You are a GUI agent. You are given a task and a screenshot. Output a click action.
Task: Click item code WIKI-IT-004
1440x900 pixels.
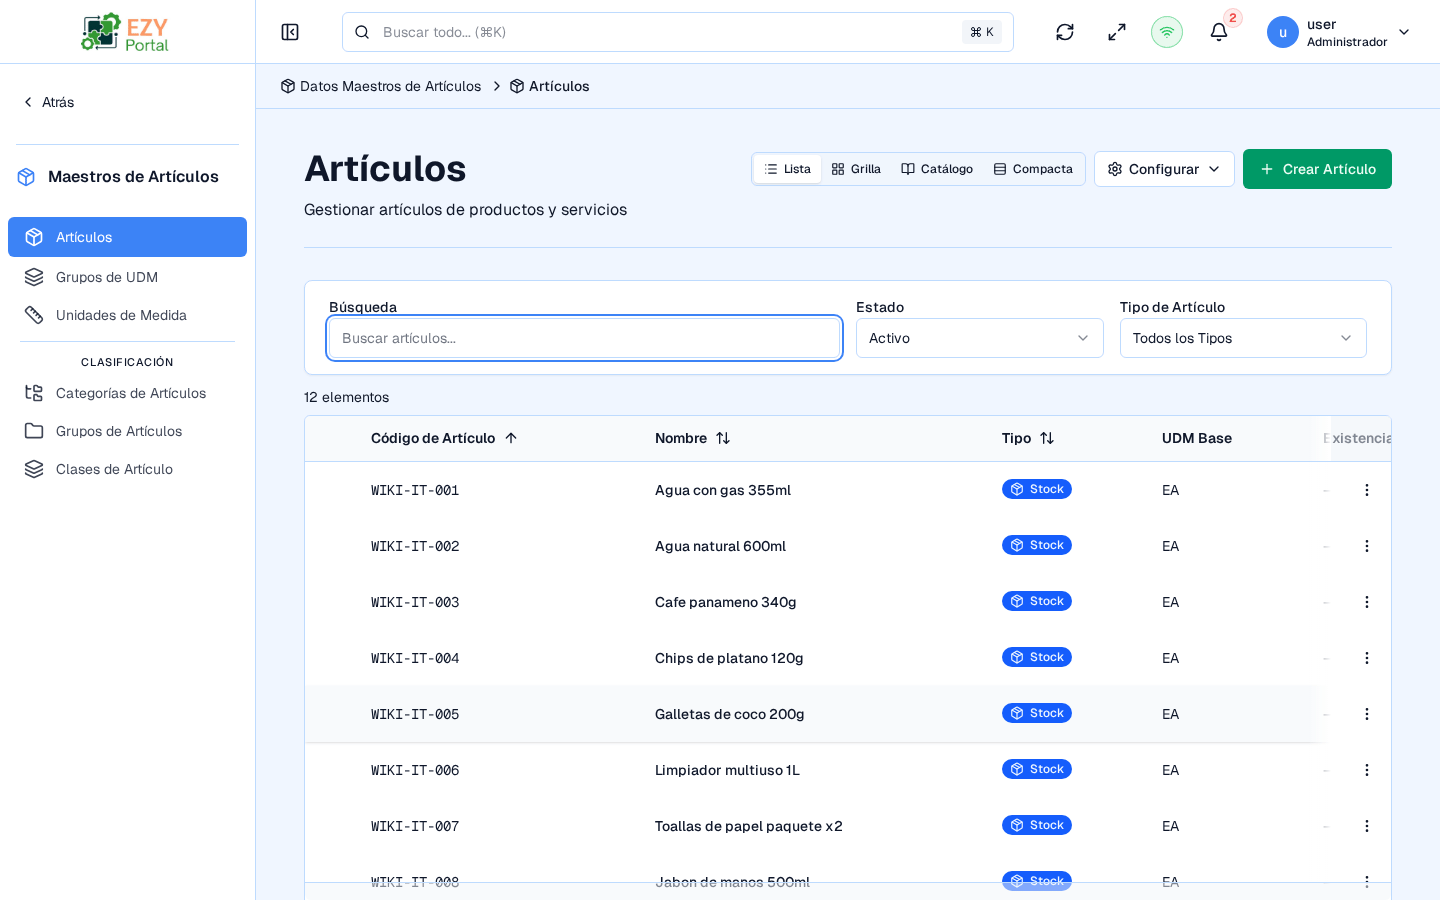click(x=415, y=658)
